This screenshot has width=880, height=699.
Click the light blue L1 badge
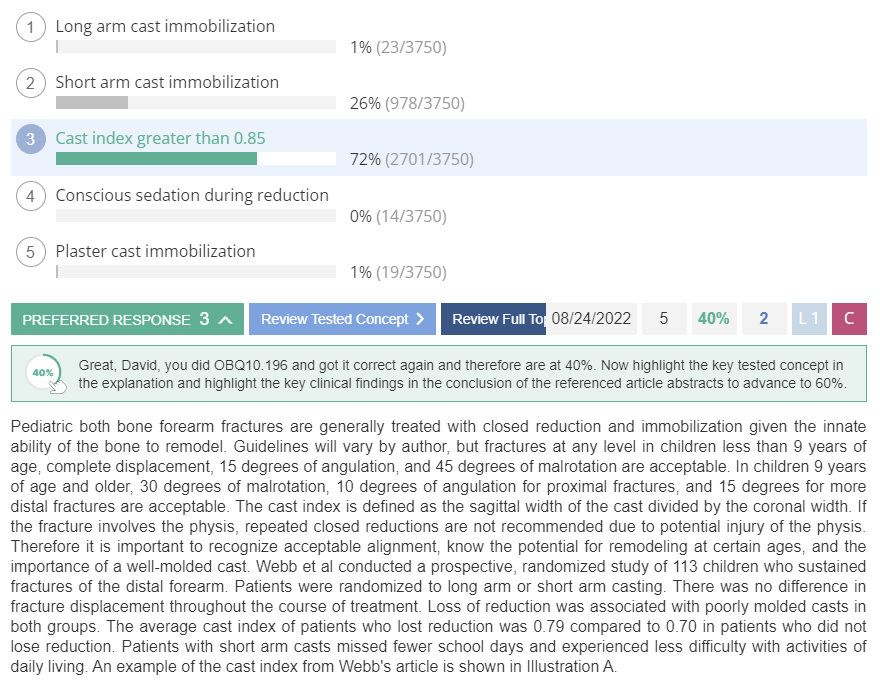pyautogui.click(x=809, y=319)
